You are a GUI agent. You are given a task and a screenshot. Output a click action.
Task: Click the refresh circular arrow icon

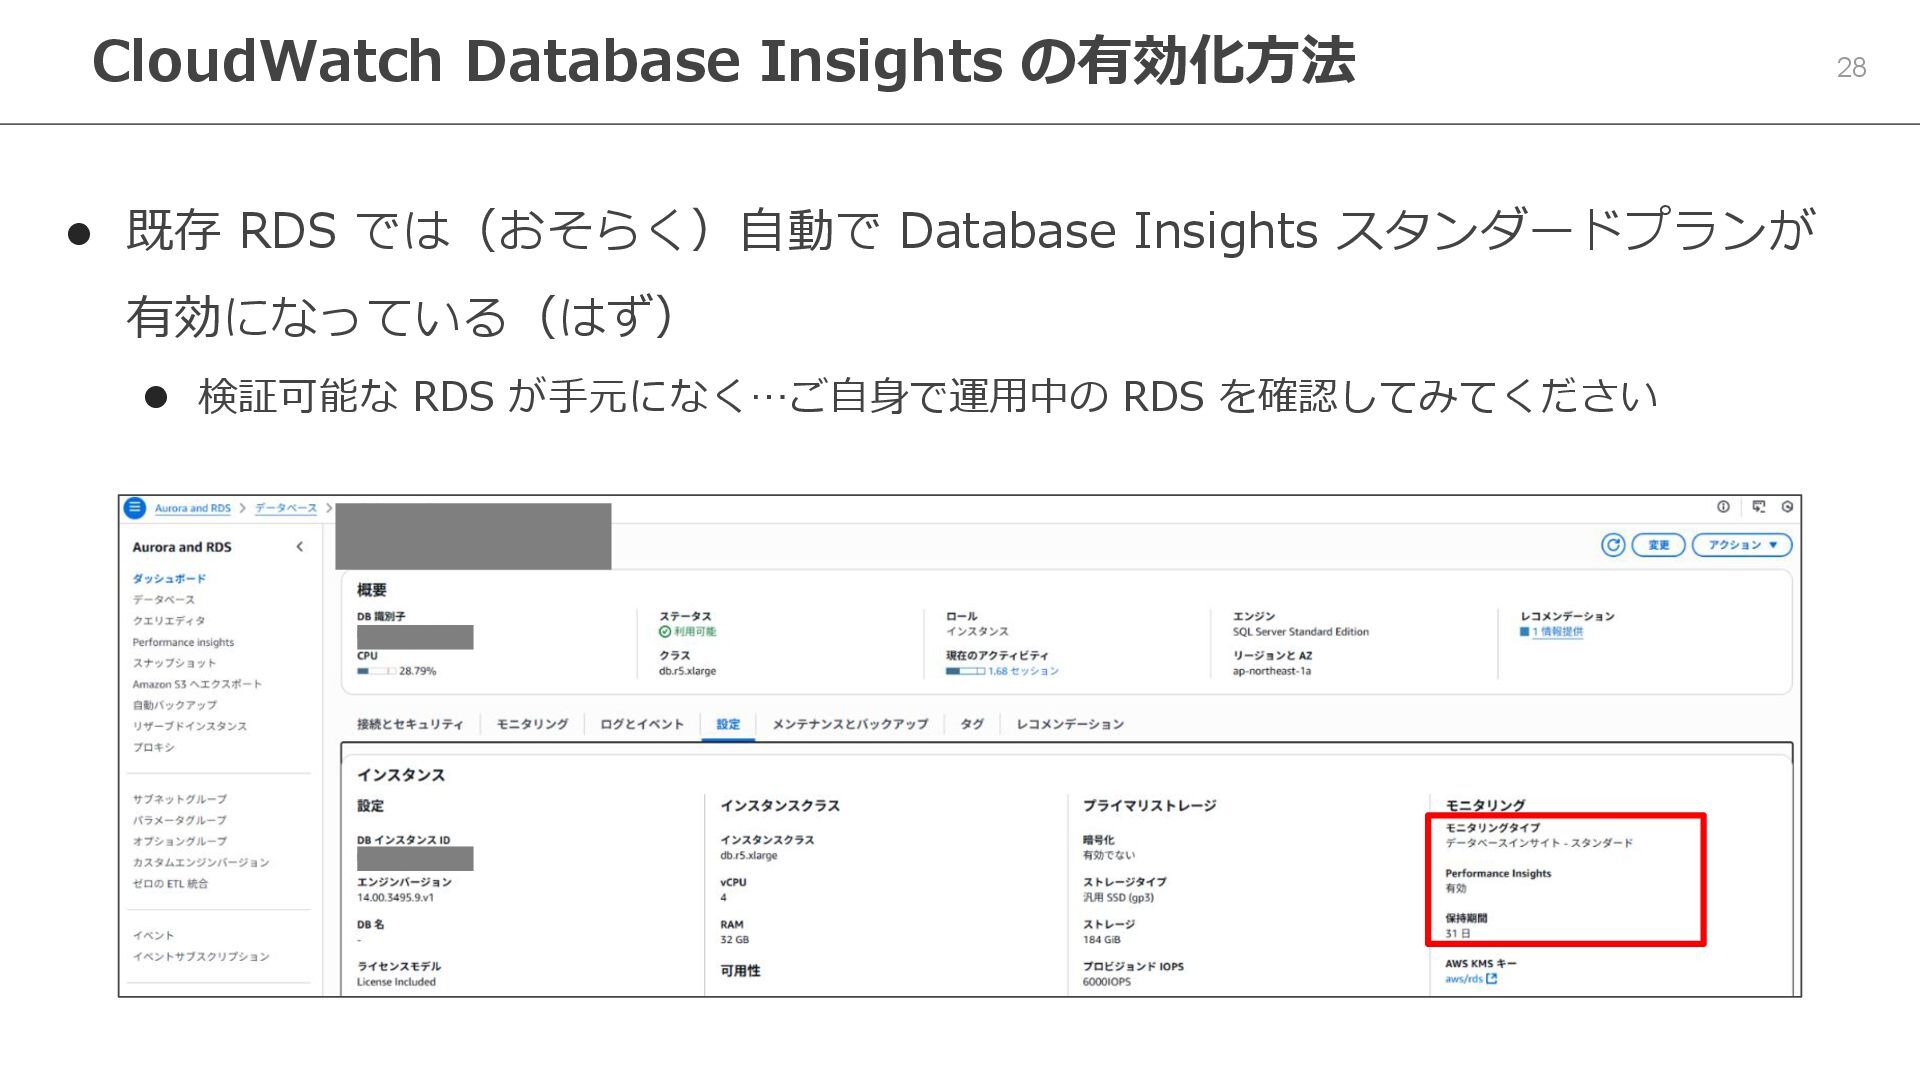[x=1612, y=545]
